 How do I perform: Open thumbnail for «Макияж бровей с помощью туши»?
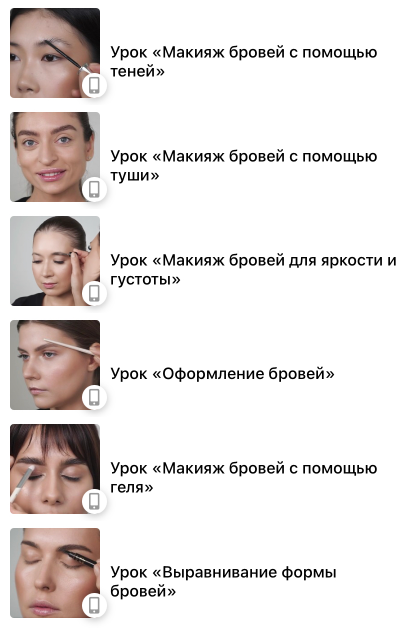tap(55, 157)
